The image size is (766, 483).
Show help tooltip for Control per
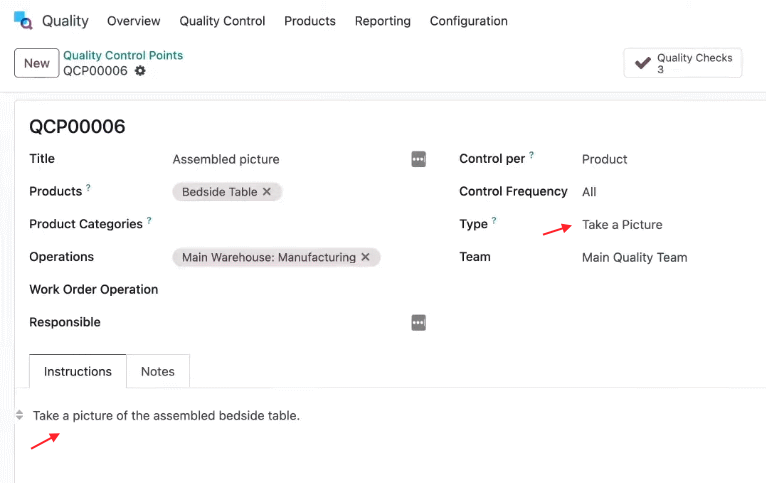pyautogui.click(x=532, y=155)
